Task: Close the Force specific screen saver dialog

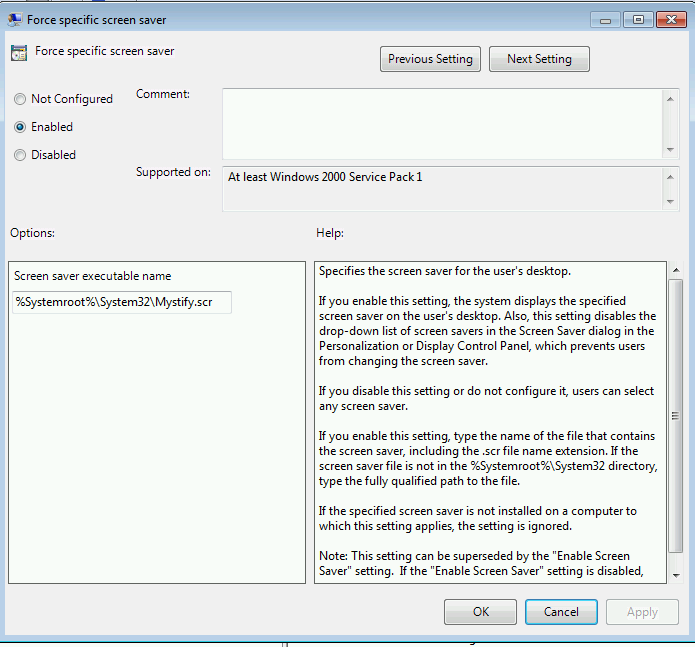Action: coord(672,20)
